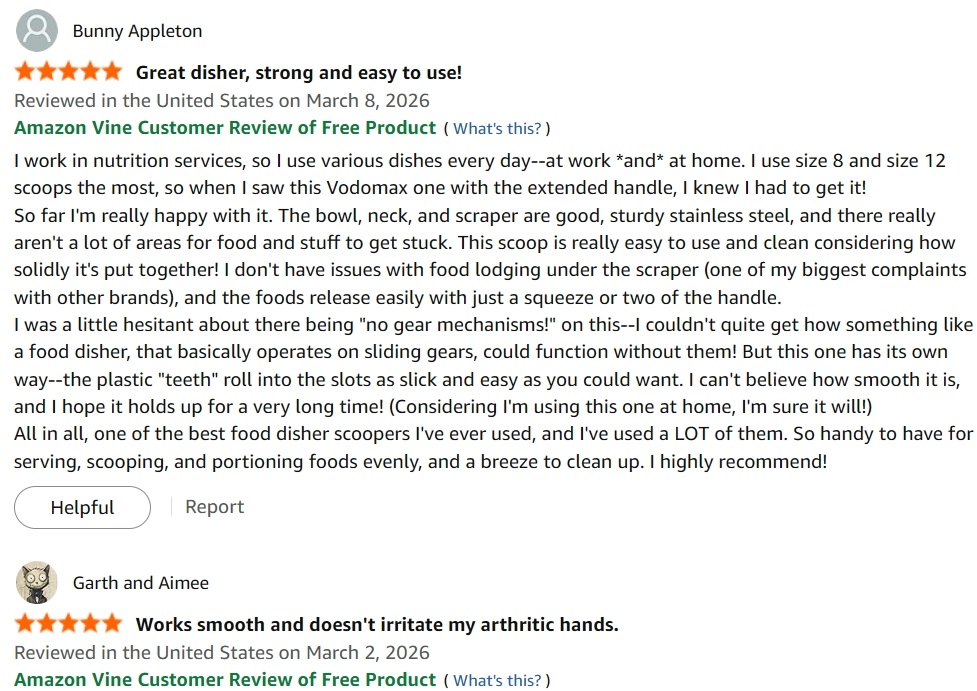Open review titled 'Works smooth and doesn't irritate my arthritic hands.'
This screenshot has width=977, height=691.
[x=377, y=624]
